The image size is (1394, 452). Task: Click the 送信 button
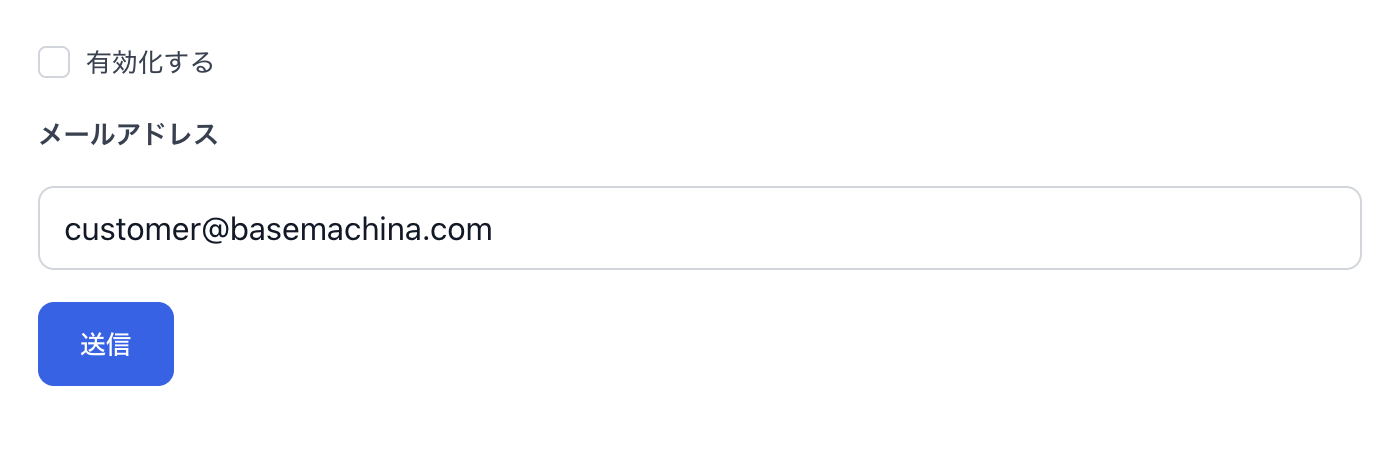pos(106,344)
